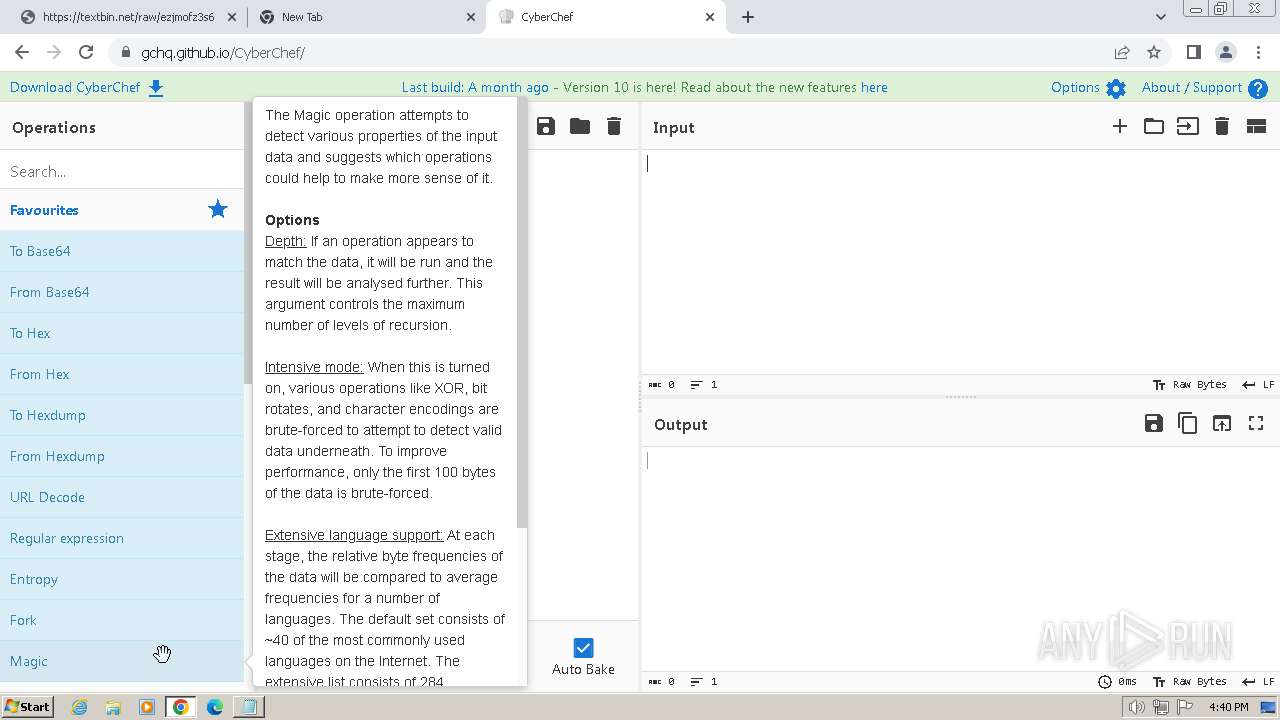
Task: Select the From Hexdump operation
Action: click(122, 456)
